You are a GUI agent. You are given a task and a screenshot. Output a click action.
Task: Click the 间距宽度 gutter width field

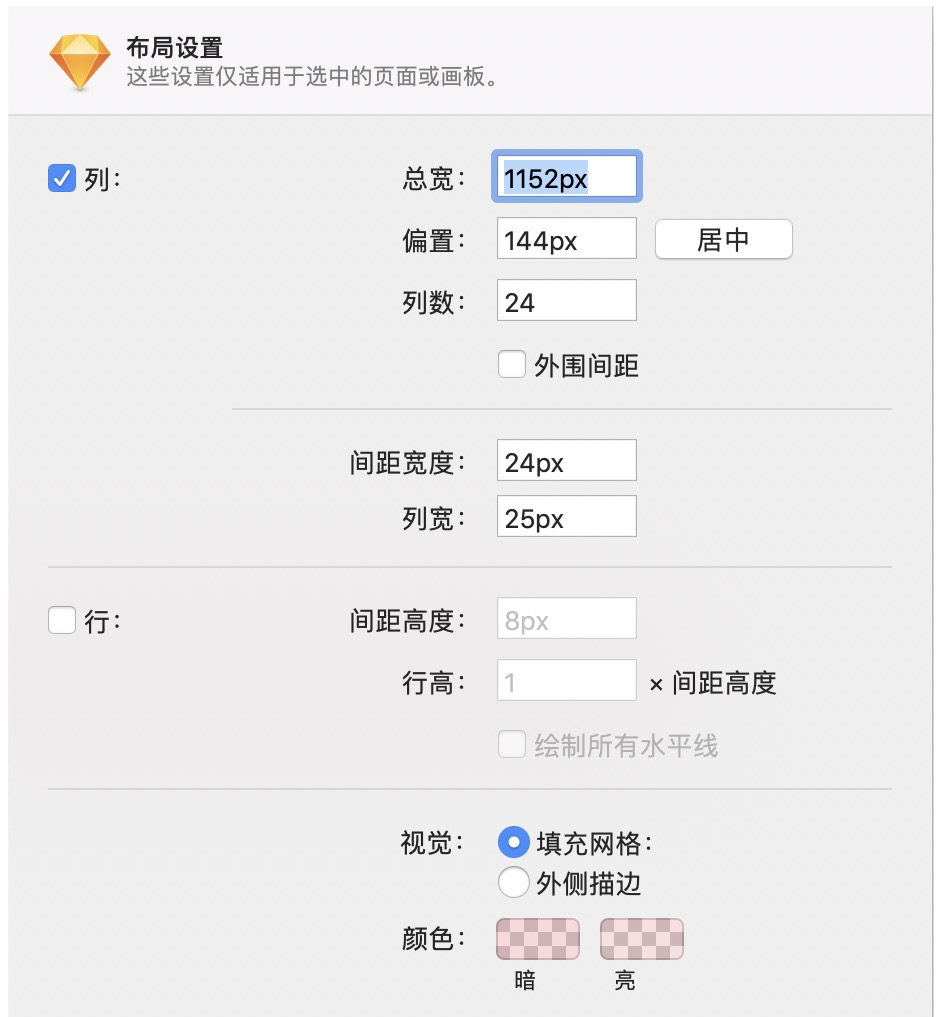567,461
